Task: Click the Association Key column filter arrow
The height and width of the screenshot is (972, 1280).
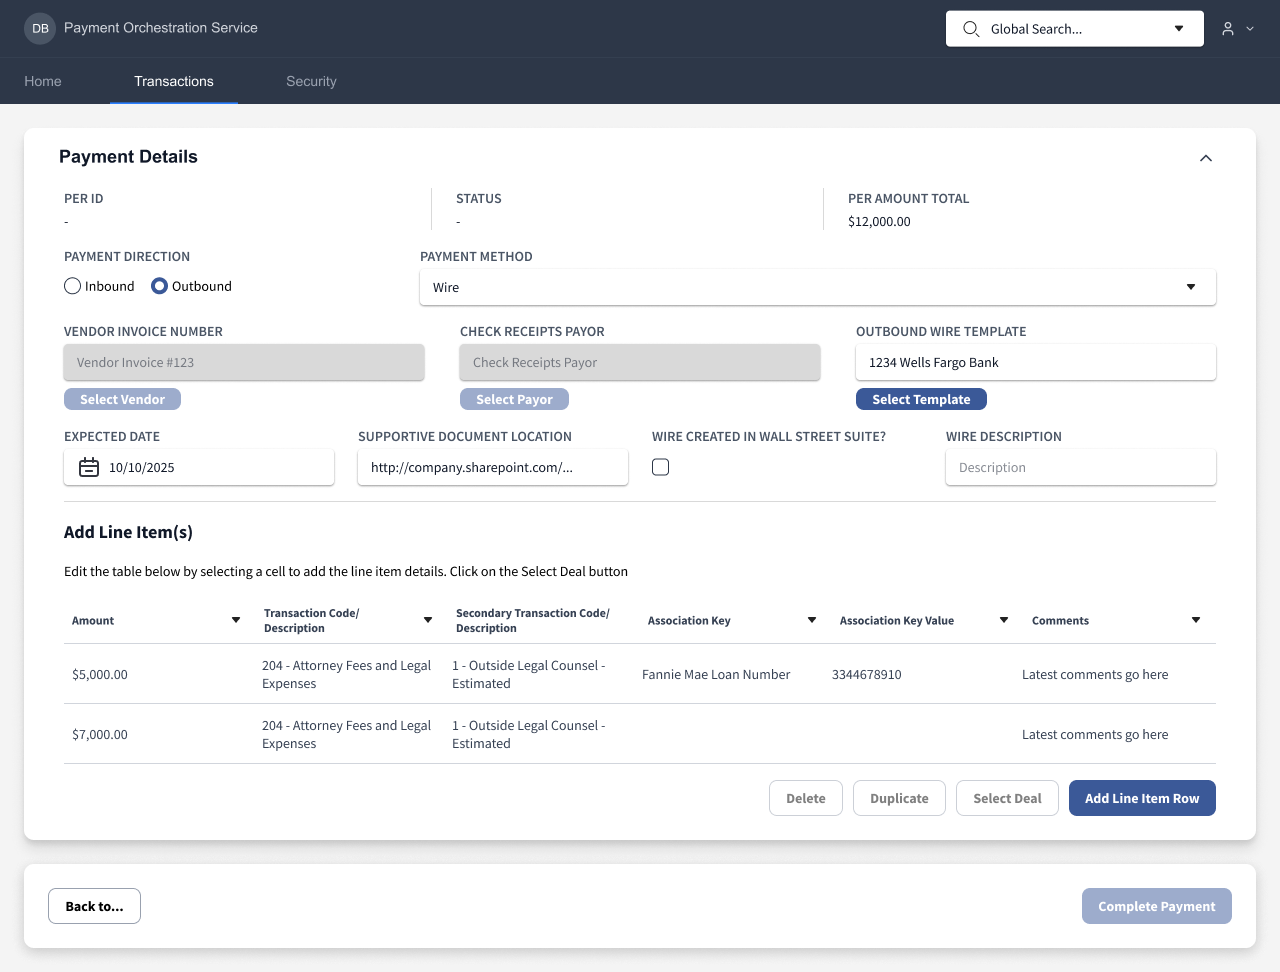Action: point(812,620)
